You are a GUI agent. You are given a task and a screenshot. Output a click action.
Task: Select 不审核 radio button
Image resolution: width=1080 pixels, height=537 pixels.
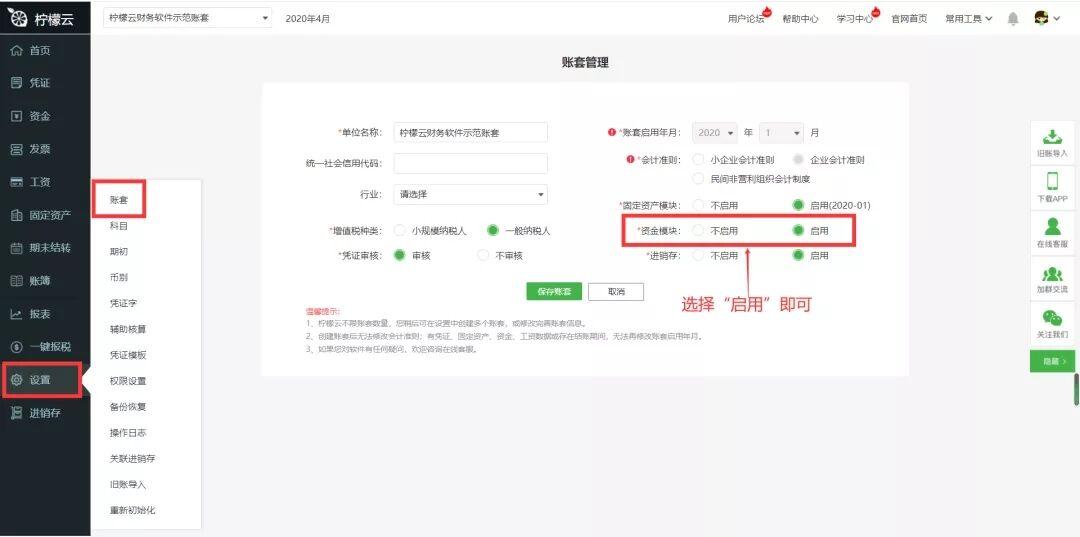tap(484, 255)
